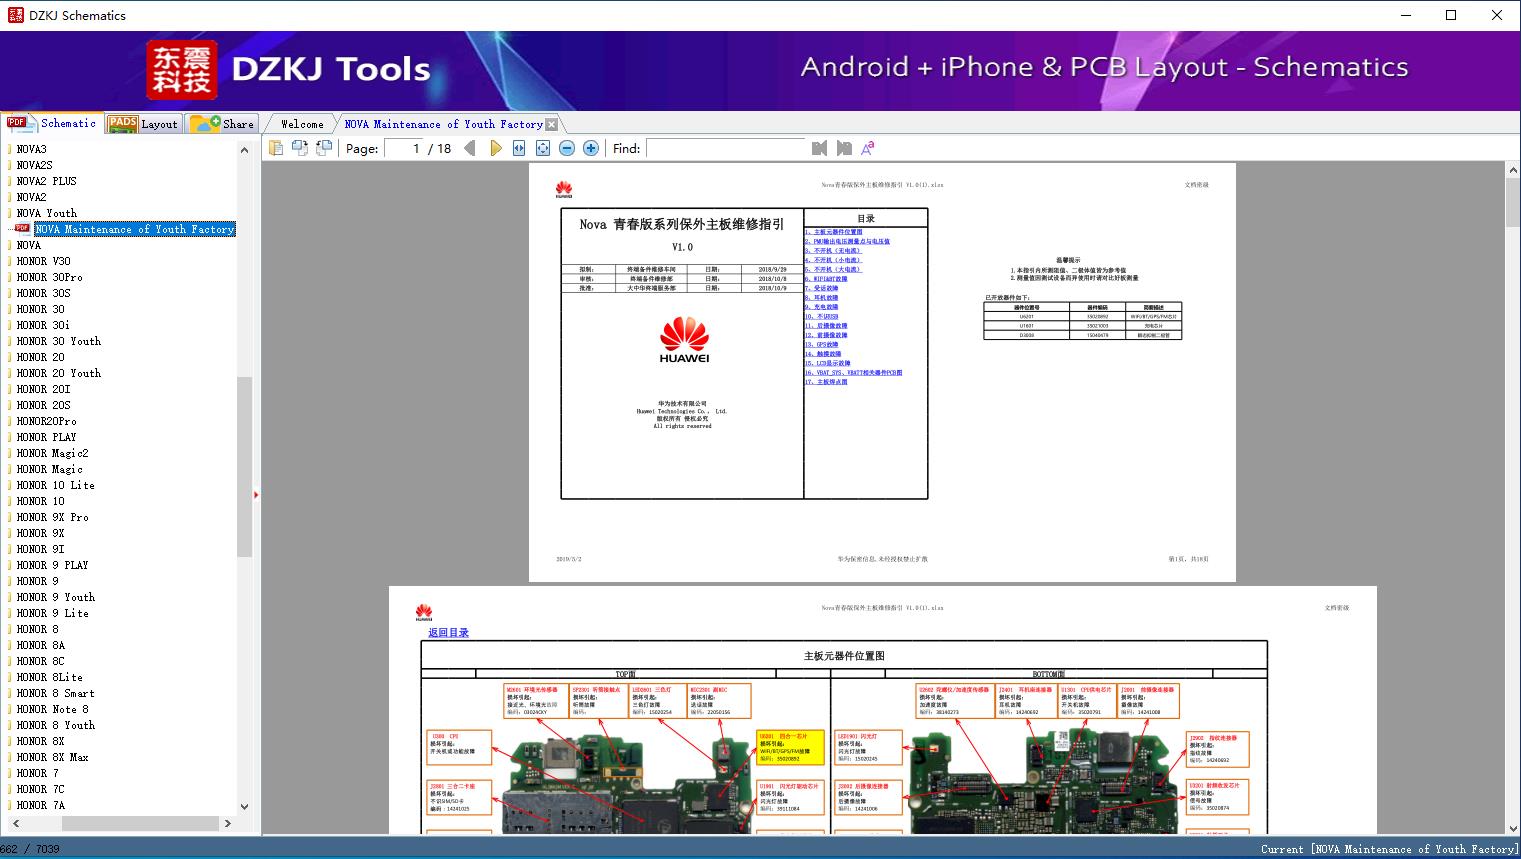Select the NOVA Youth folder
Viewport: 1521px width, 859px height.
coord(46,213)
